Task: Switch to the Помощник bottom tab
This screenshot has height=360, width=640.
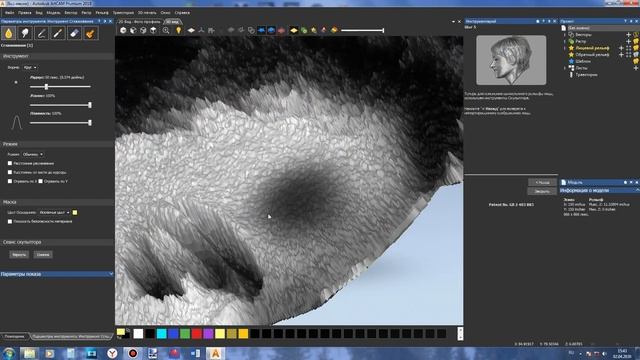Action: pos(14,336)
